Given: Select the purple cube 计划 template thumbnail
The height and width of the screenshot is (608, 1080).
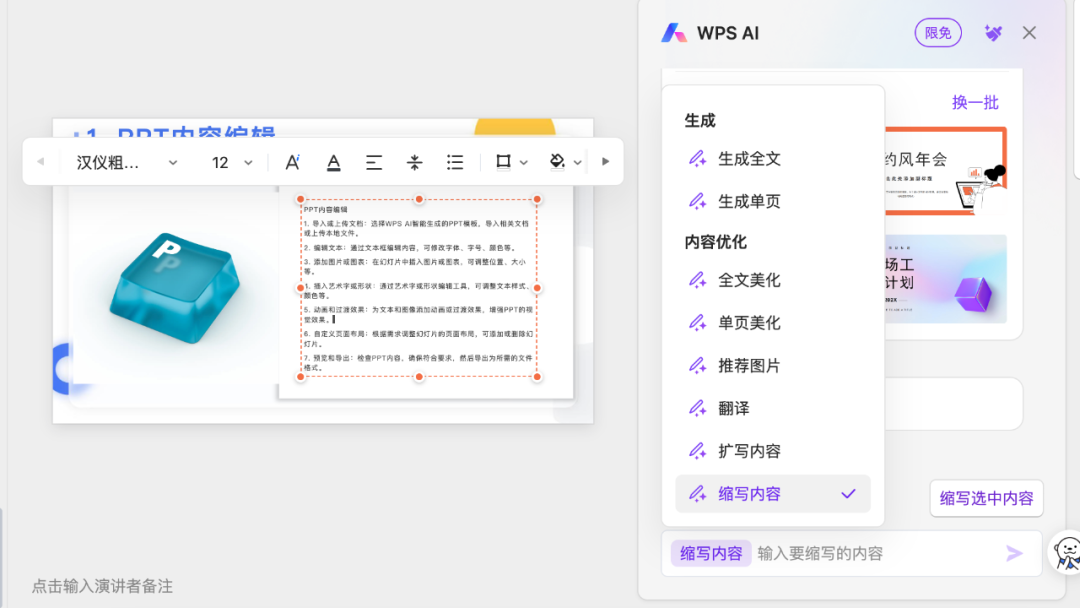Looking at the screenshot, I should click(x=946, y=279).
